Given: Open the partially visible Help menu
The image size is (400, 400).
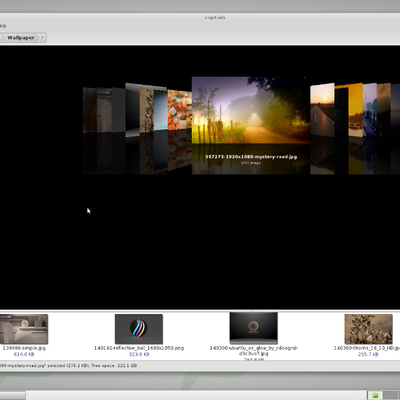Looking at the screenshot, I should pos(3,26).
